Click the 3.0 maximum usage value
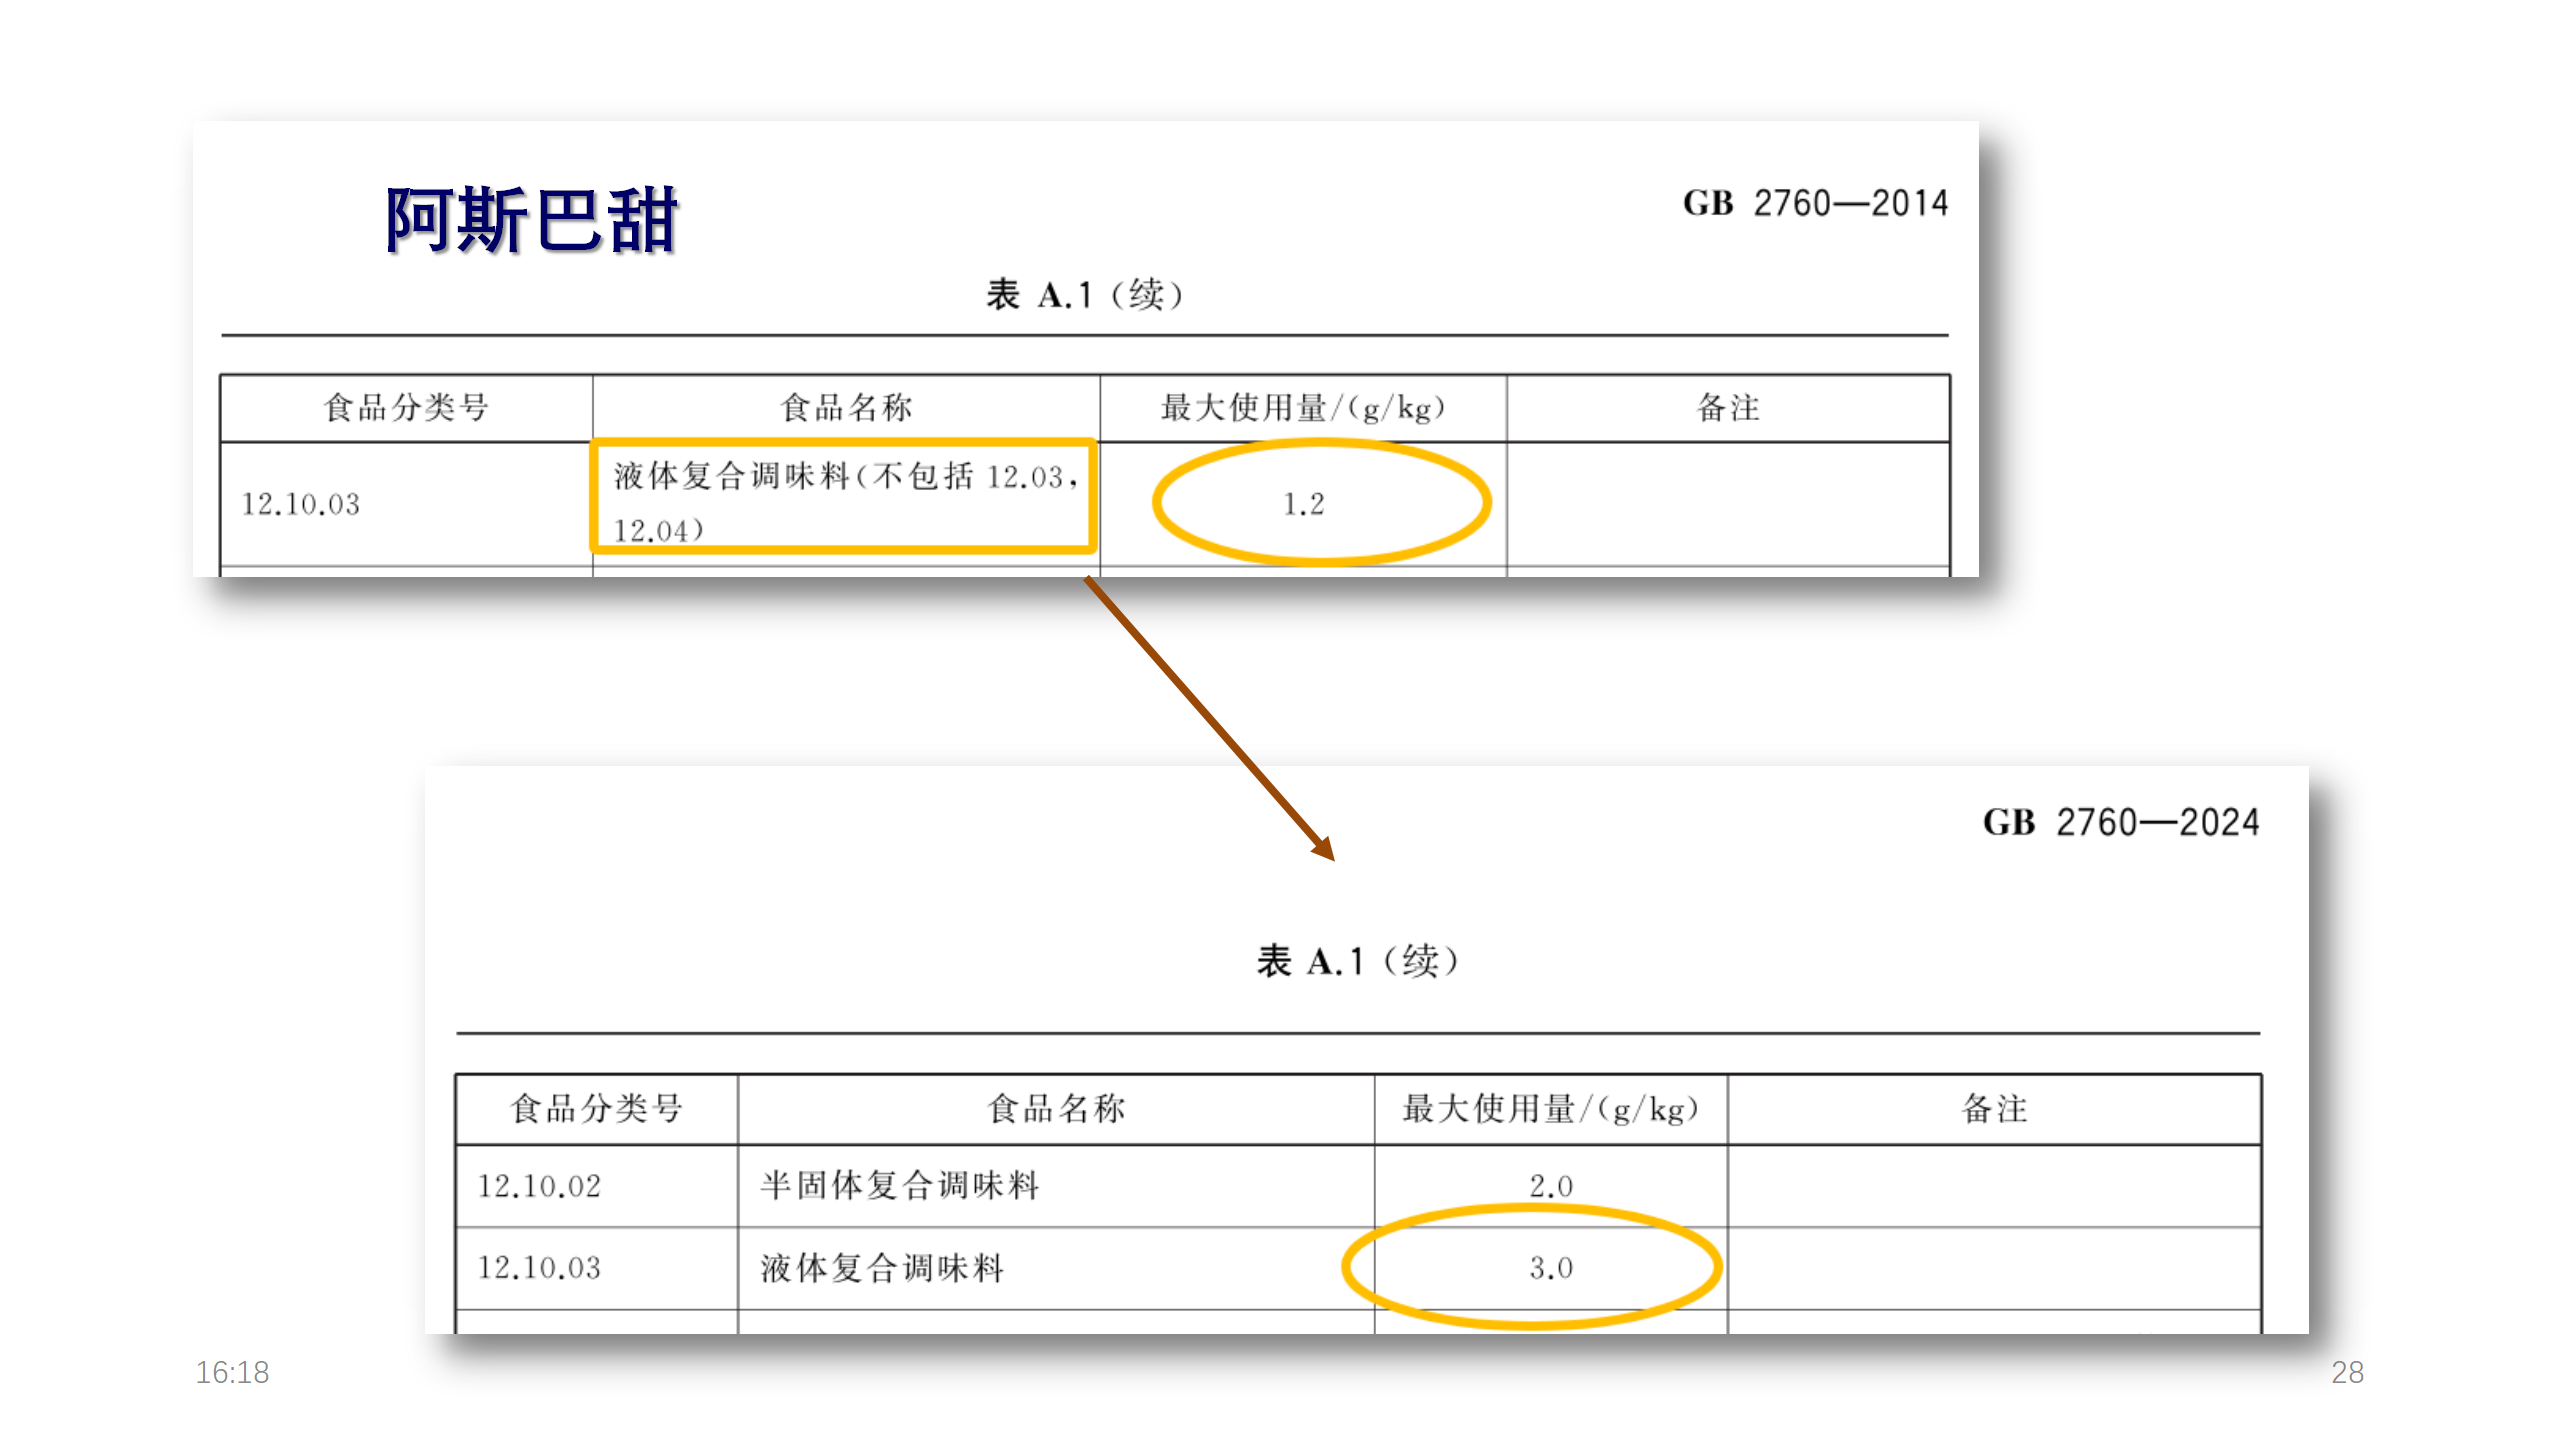Viewport: 2560px width, 1440px height. click(x=1551, y=1268)
